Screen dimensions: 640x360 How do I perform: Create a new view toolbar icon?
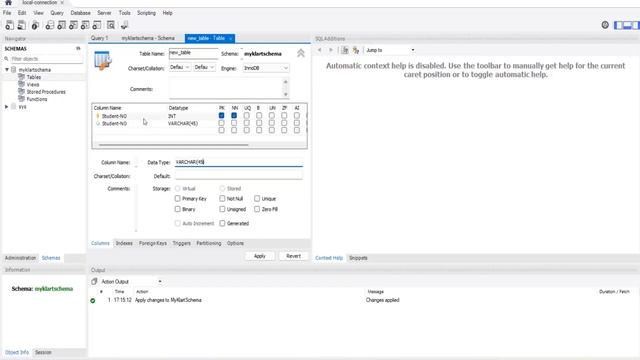coord(73,25)
